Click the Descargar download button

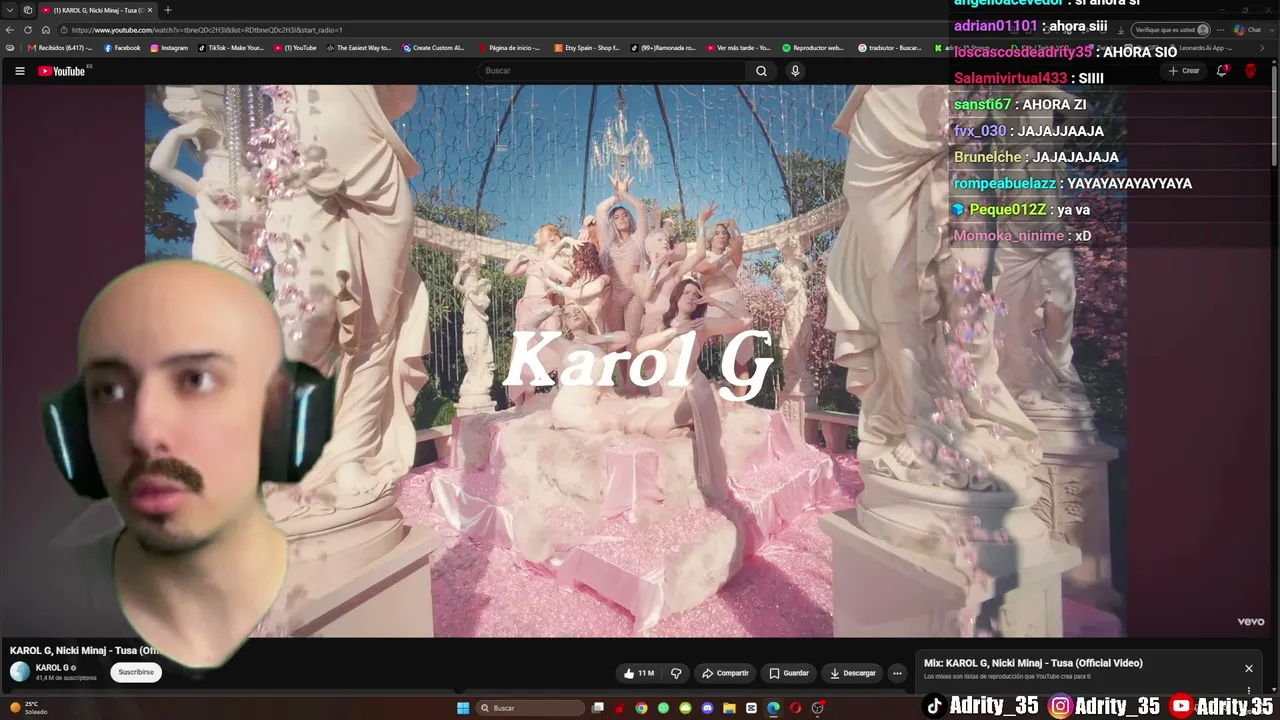[853, 673]
